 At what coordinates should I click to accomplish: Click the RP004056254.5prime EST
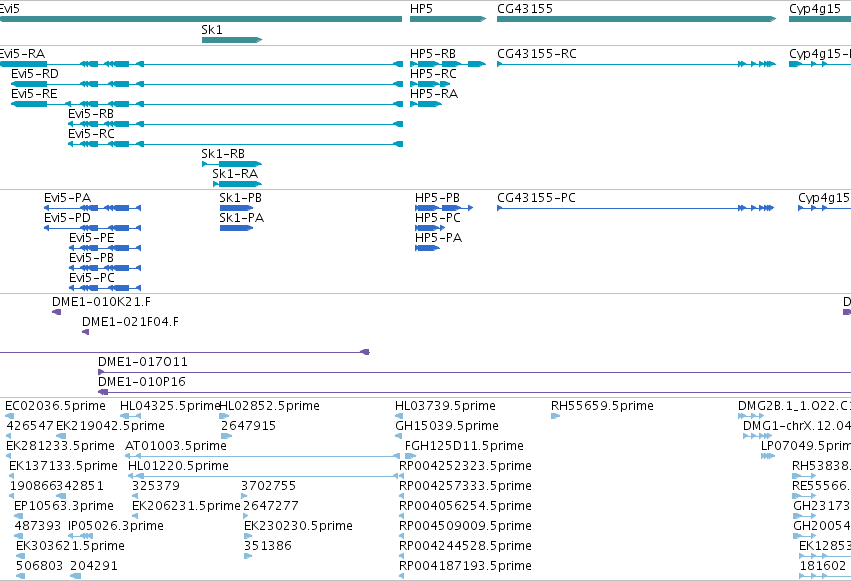(x=401, y=516)
